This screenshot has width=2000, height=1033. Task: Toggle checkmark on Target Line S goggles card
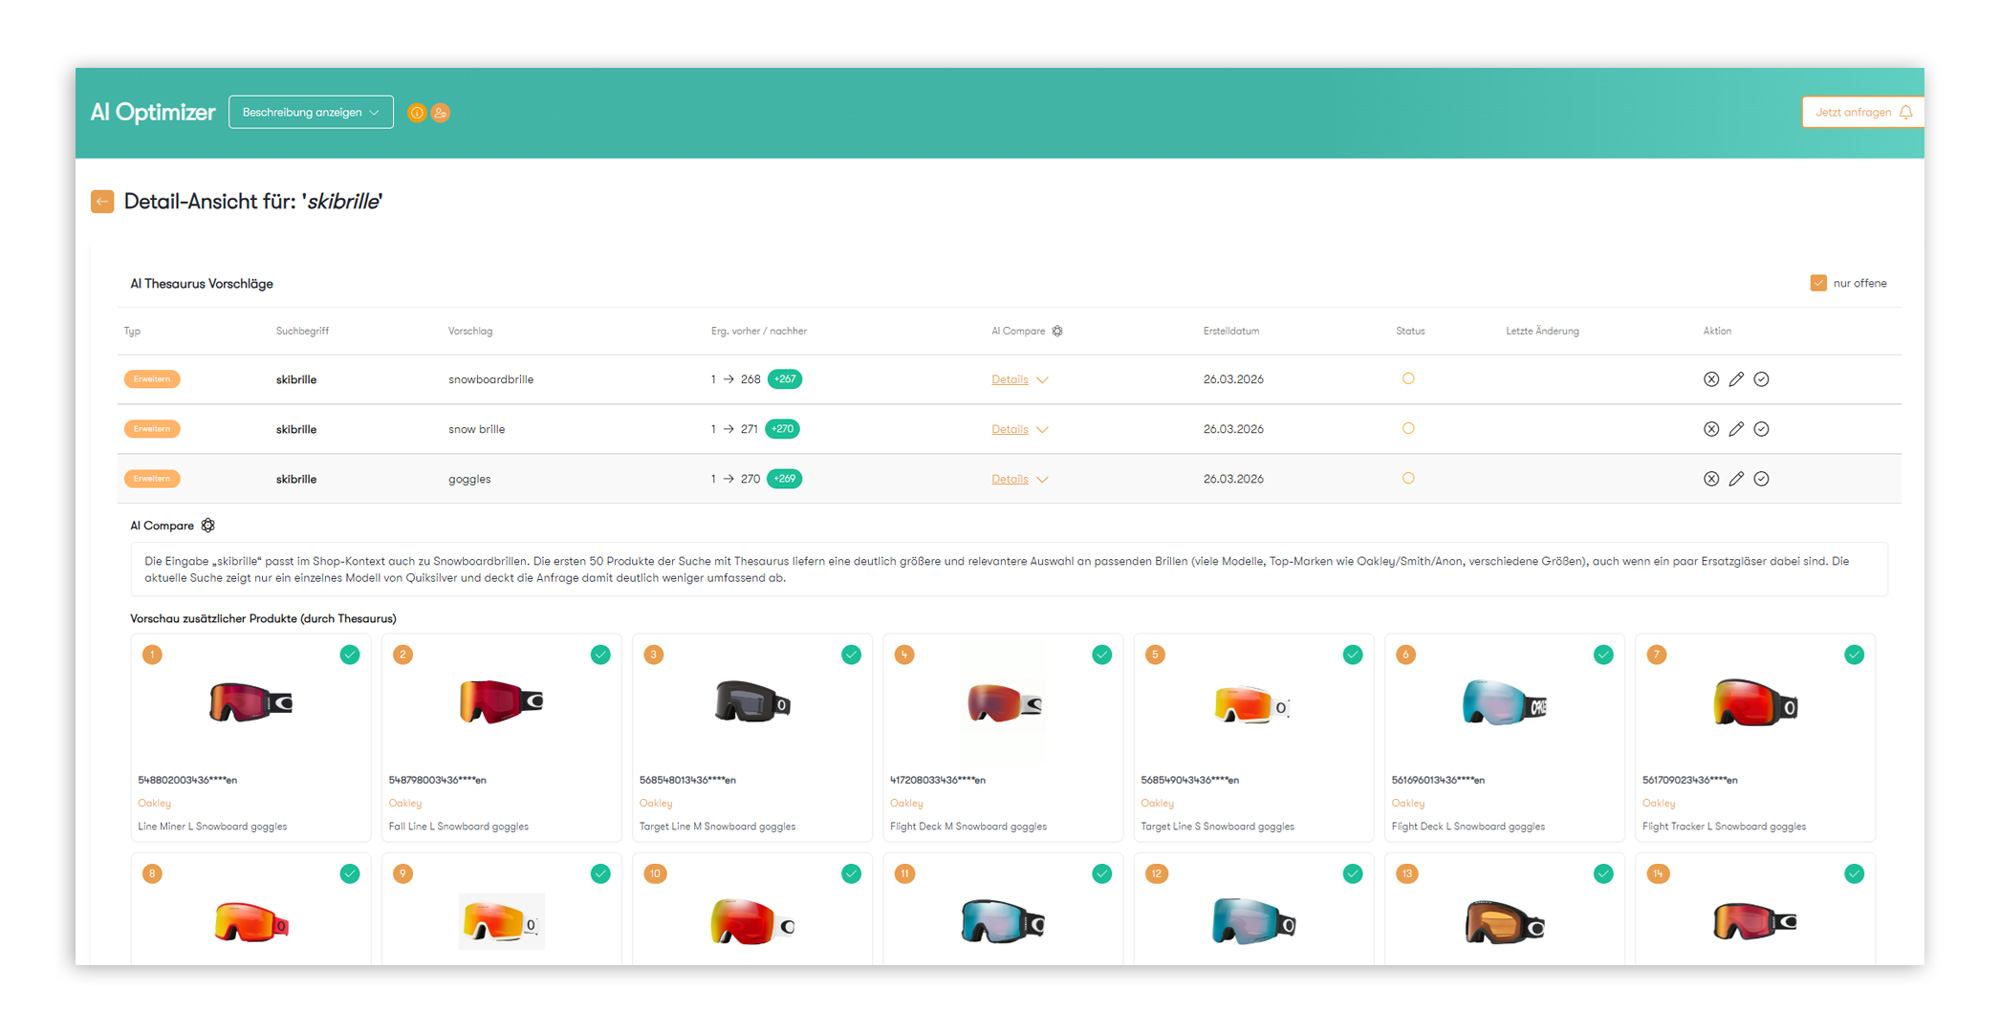click(x=1353, y=655)
